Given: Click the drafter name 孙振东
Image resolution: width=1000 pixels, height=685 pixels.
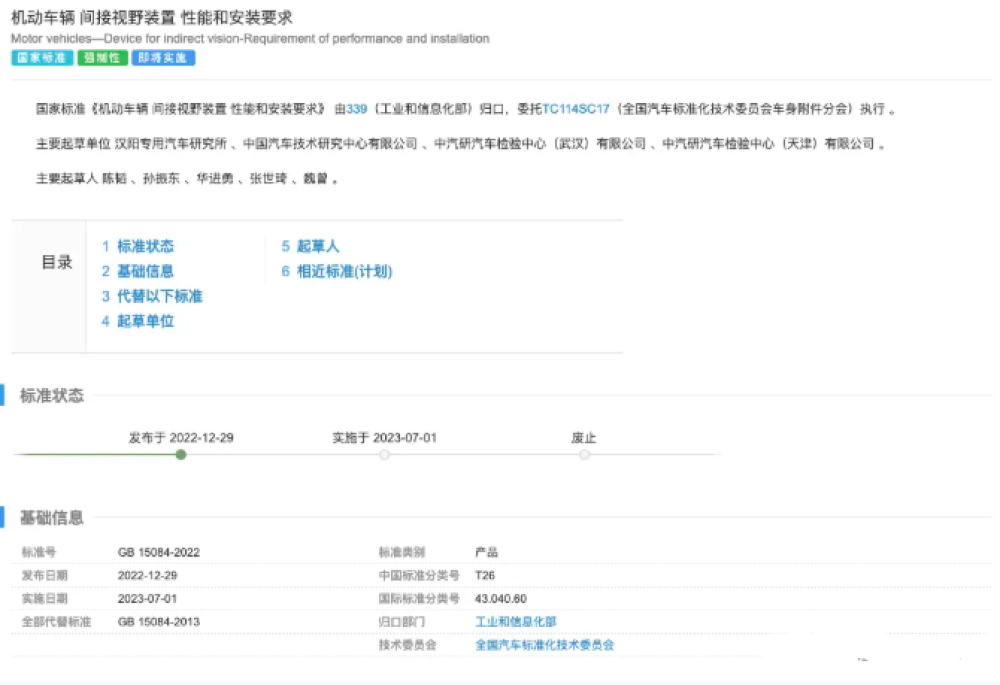Looking at the screenshot, I should click(x=161, y=179).
